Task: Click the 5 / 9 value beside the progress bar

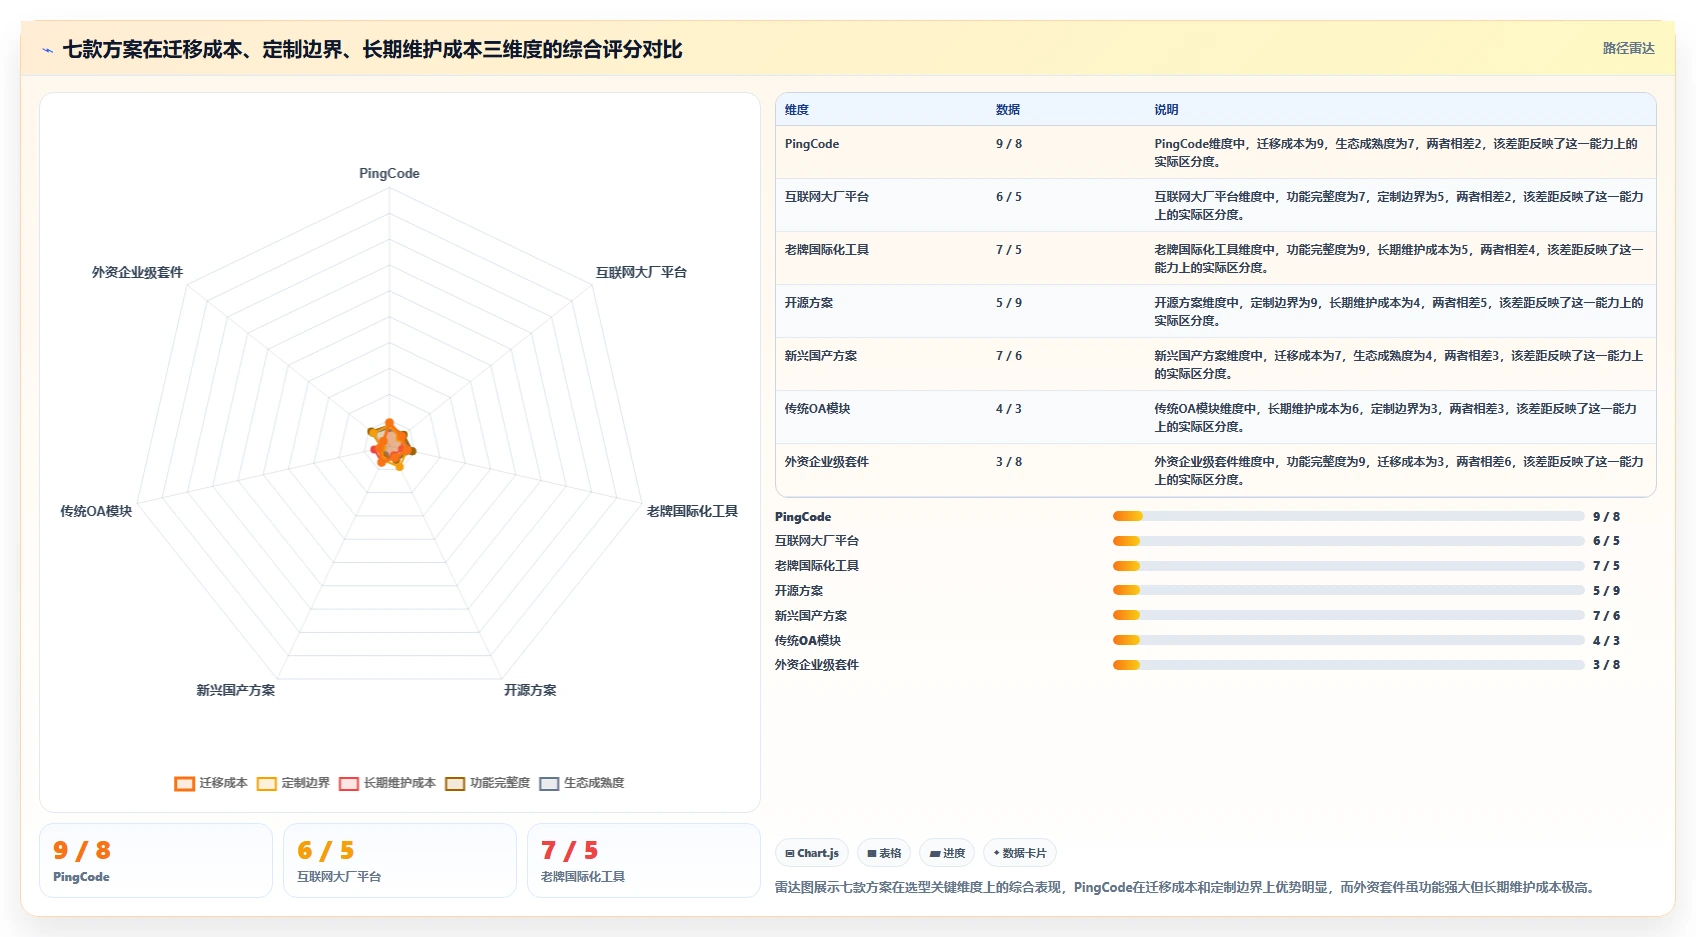Action: (1606, 591)
